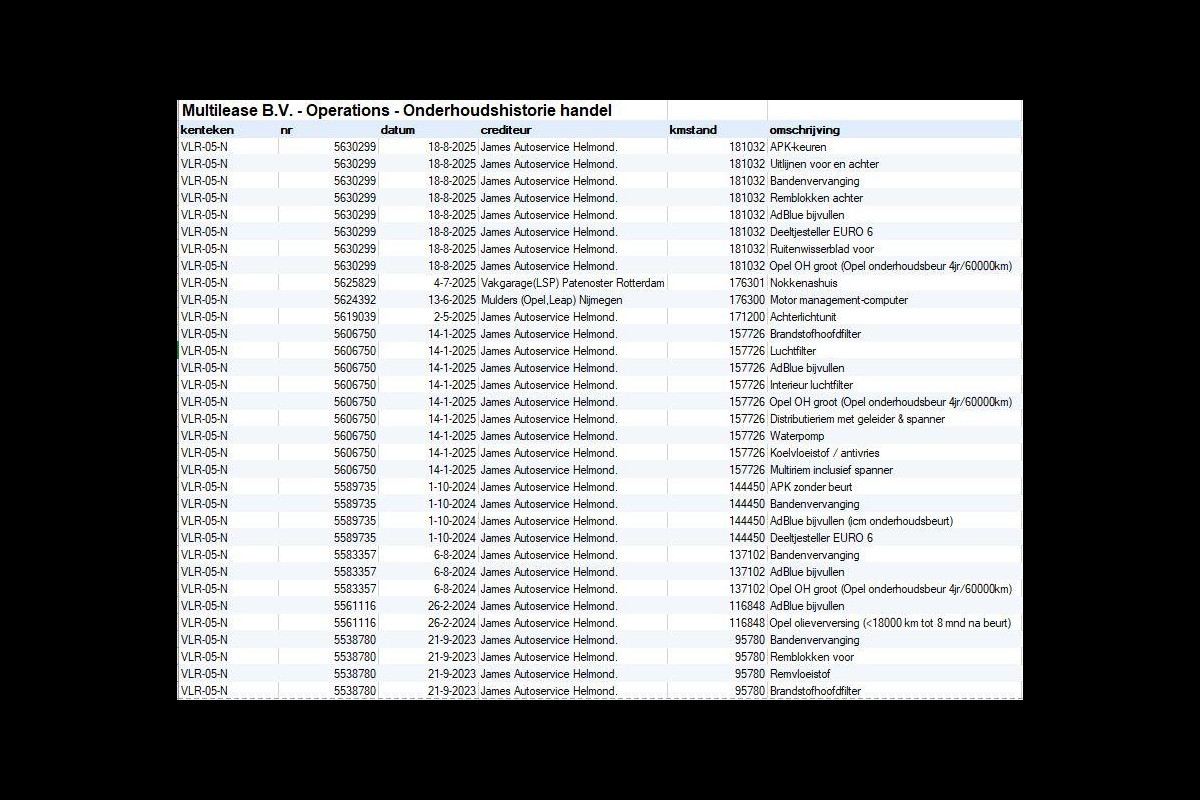Select the 'omschrijving' column header
Viewport: 1200px width, 800px height.
[805, 130]
